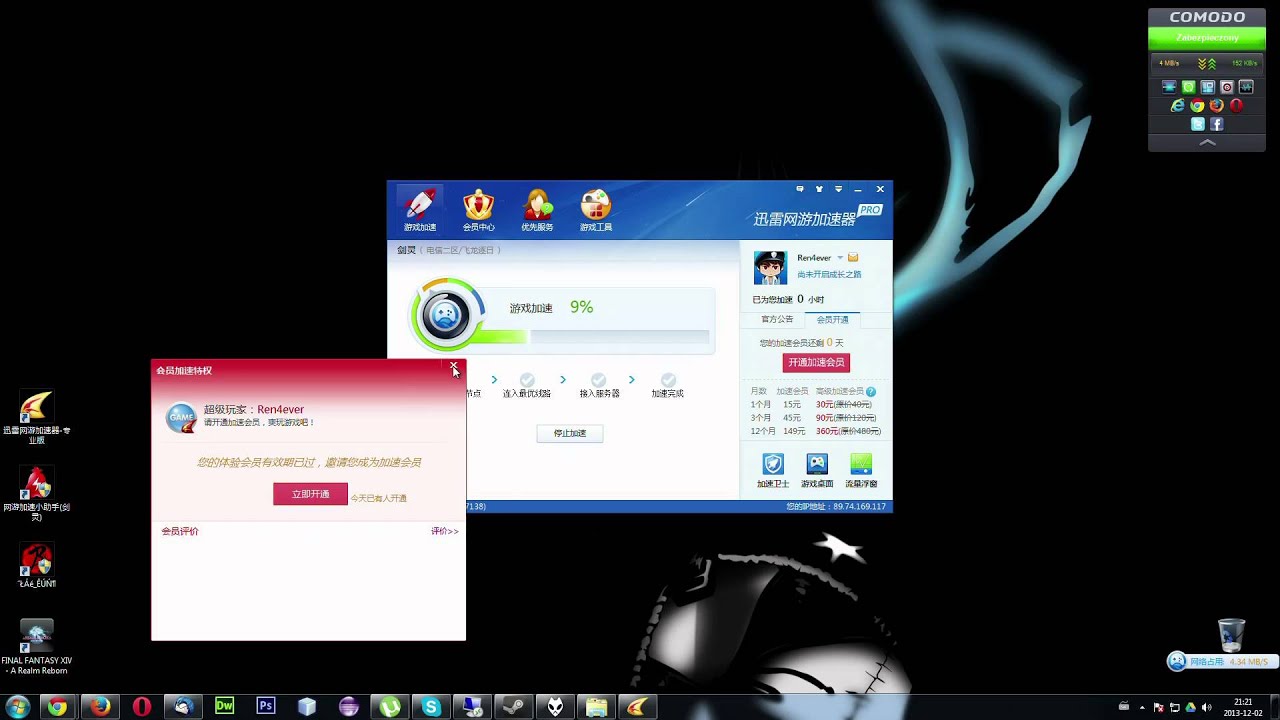Open the Windows Start button

point(17,707)
